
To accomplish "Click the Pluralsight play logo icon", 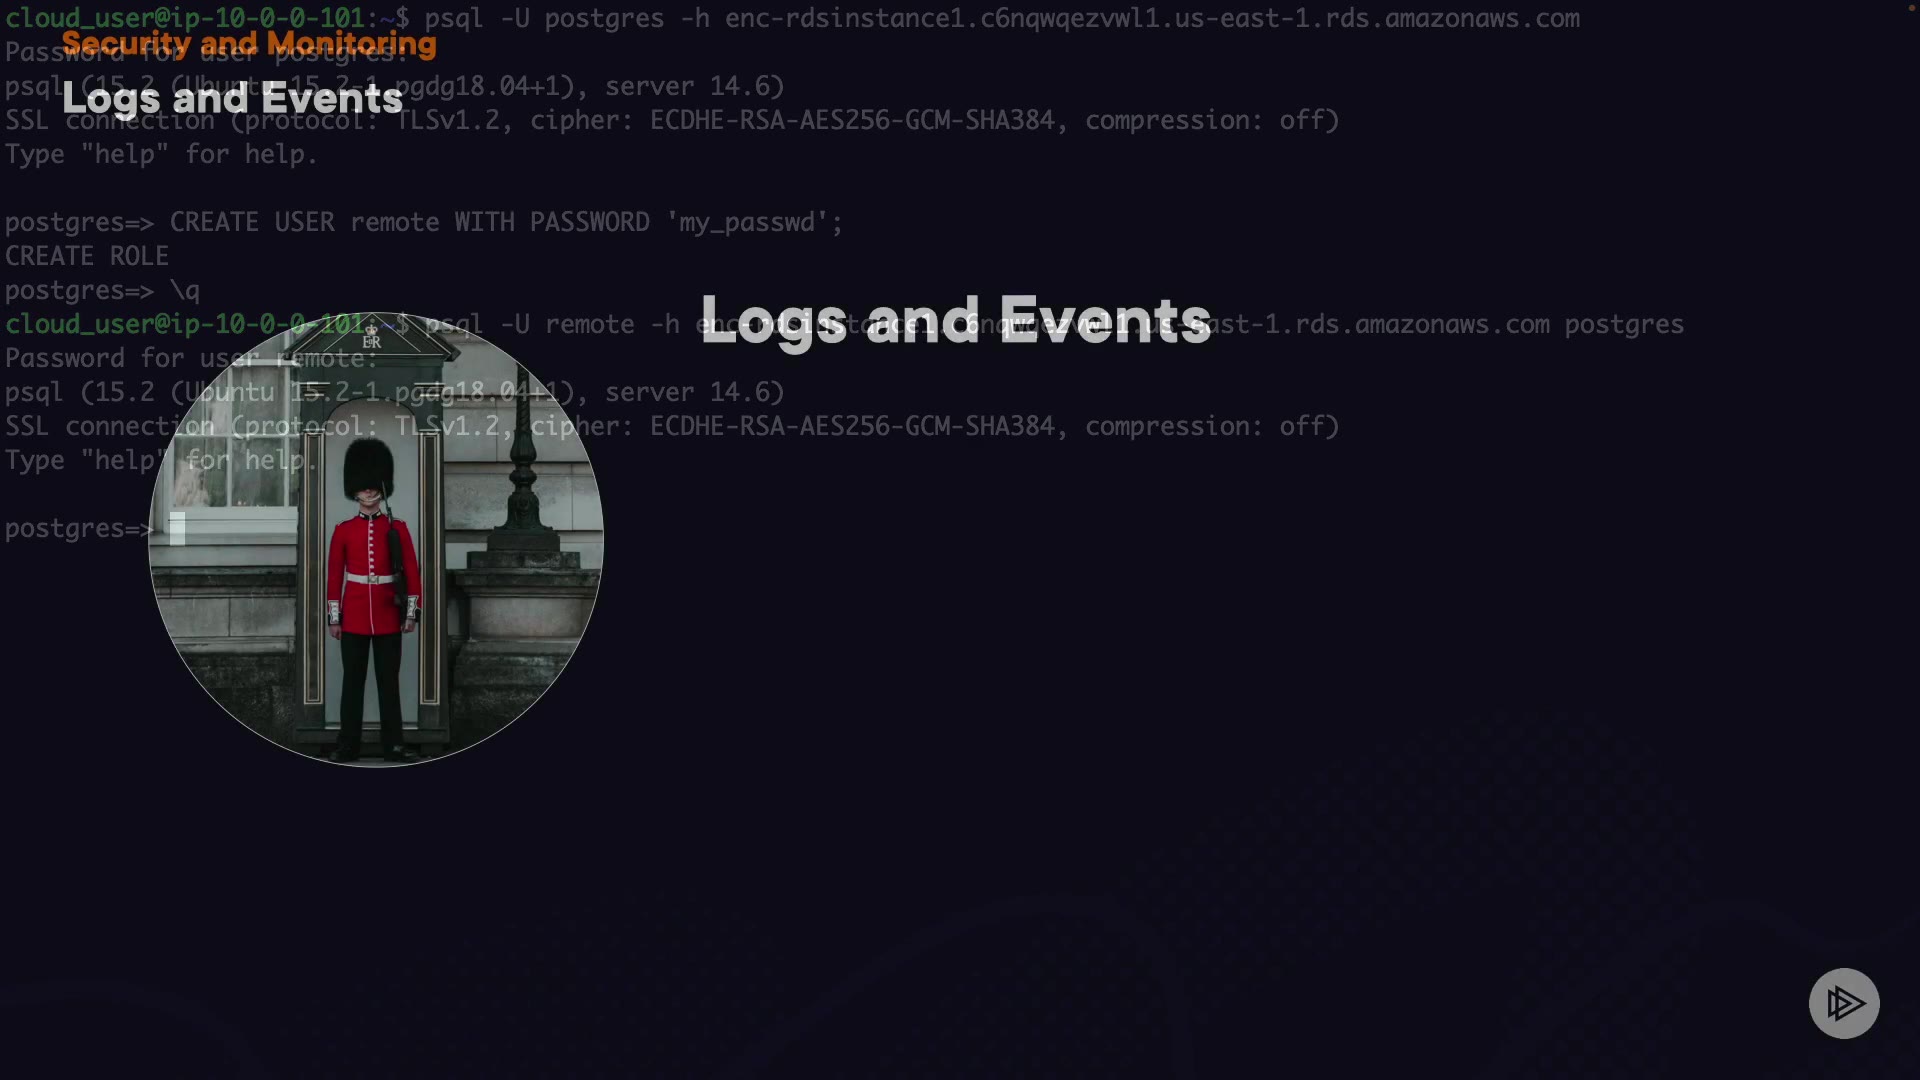I will coord(1843,1003).
